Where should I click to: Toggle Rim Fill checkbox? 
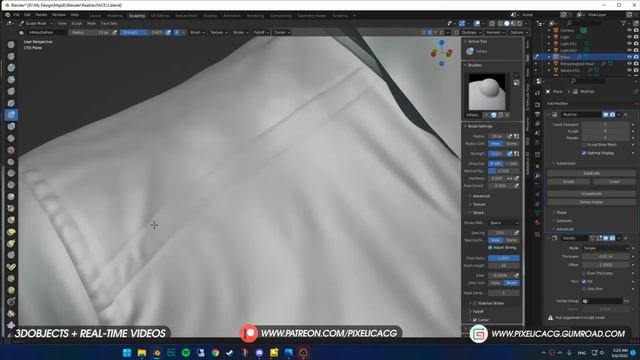[584, 282]
